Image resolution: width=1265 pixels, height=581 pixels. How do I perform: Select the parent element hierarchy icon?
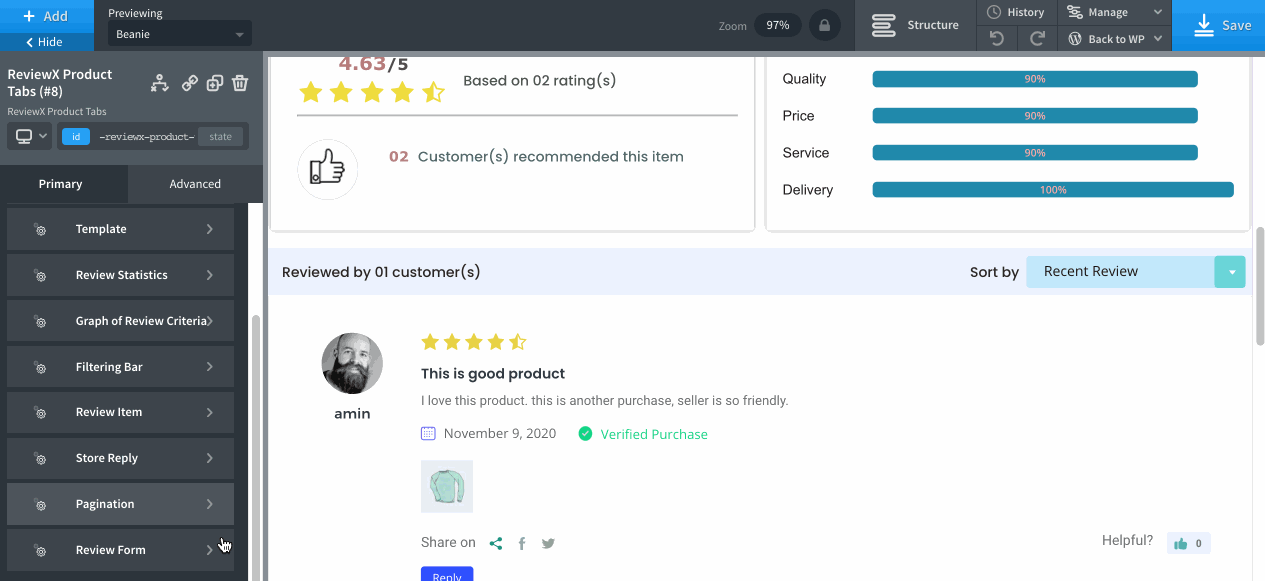(x=159, y=83)
